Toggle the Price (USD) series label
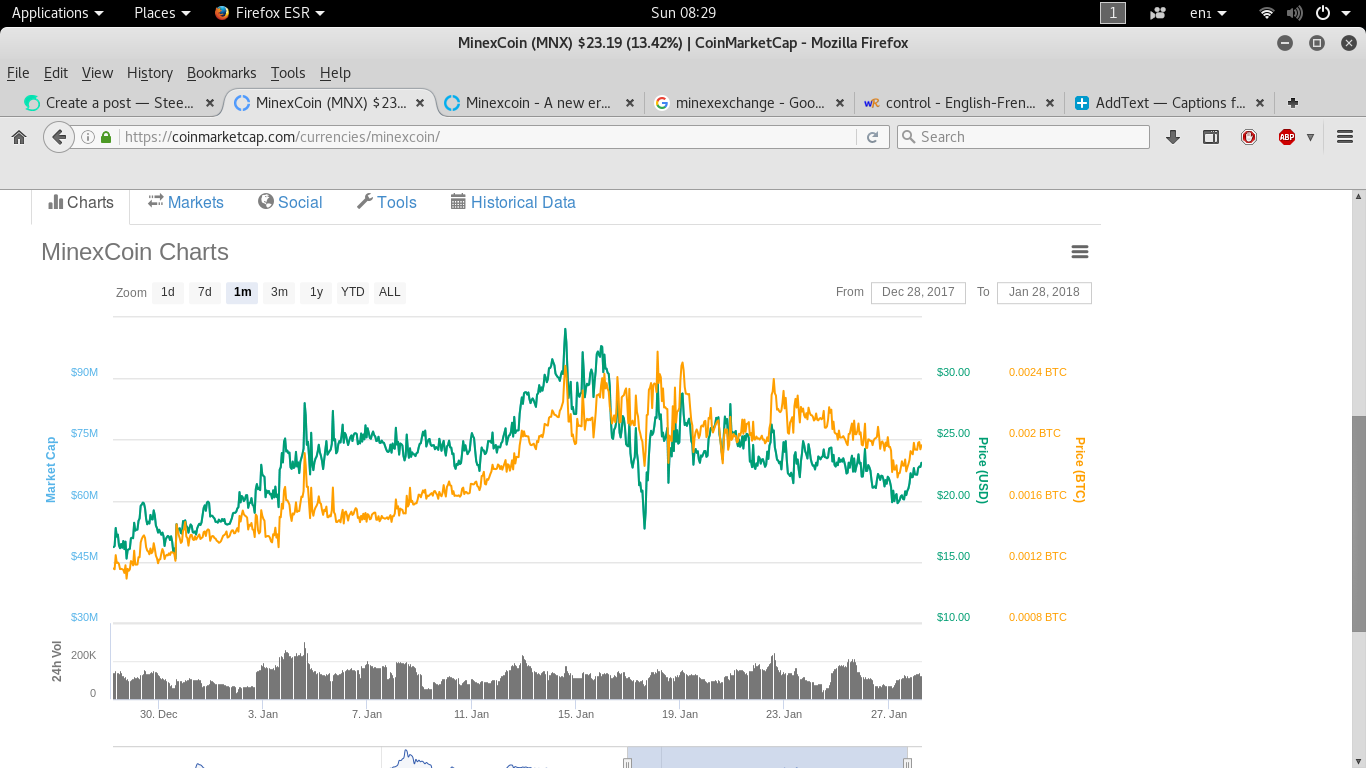This screenshot has height=768, width=1366. 983,470
